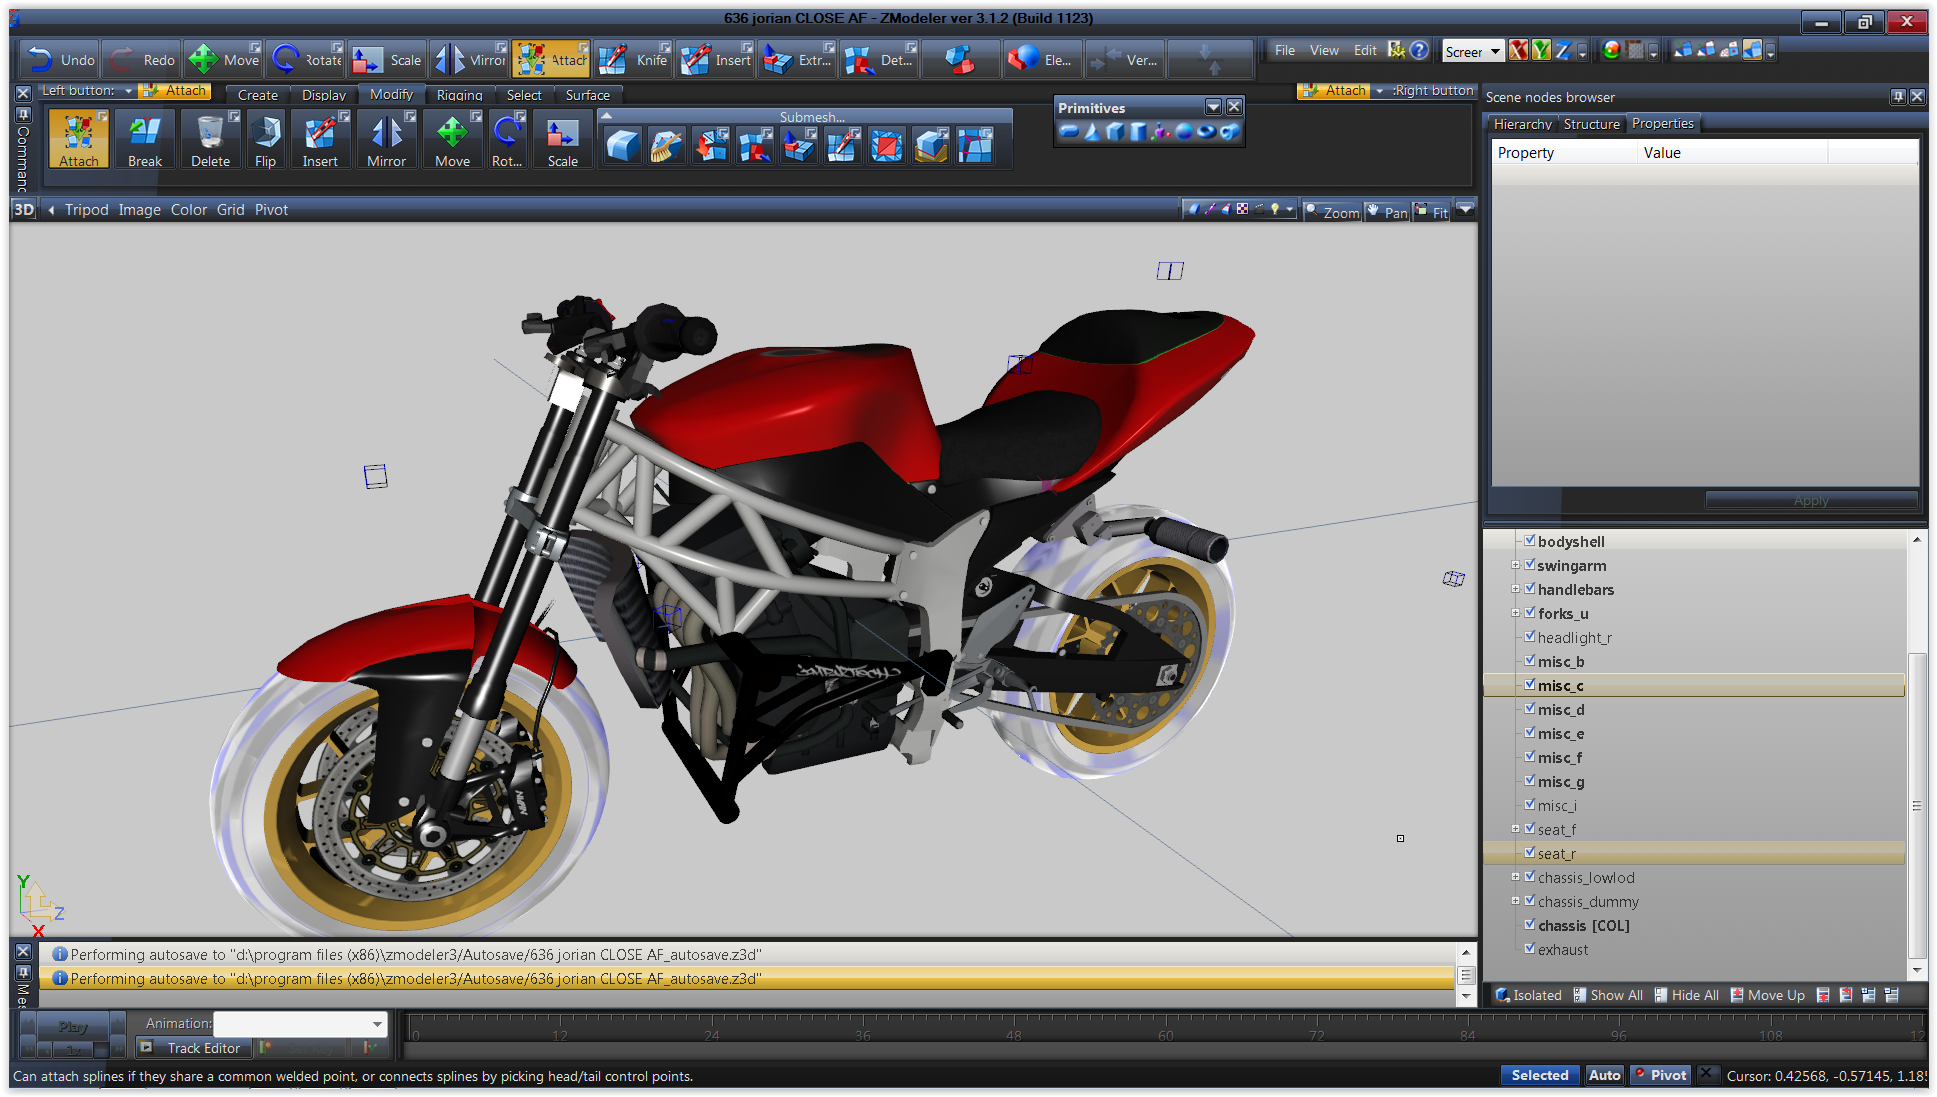Expand the forks_u tree node
Viewport: 1937px width, 1097px height.
pyautogui.click(x=1515, y=613)
